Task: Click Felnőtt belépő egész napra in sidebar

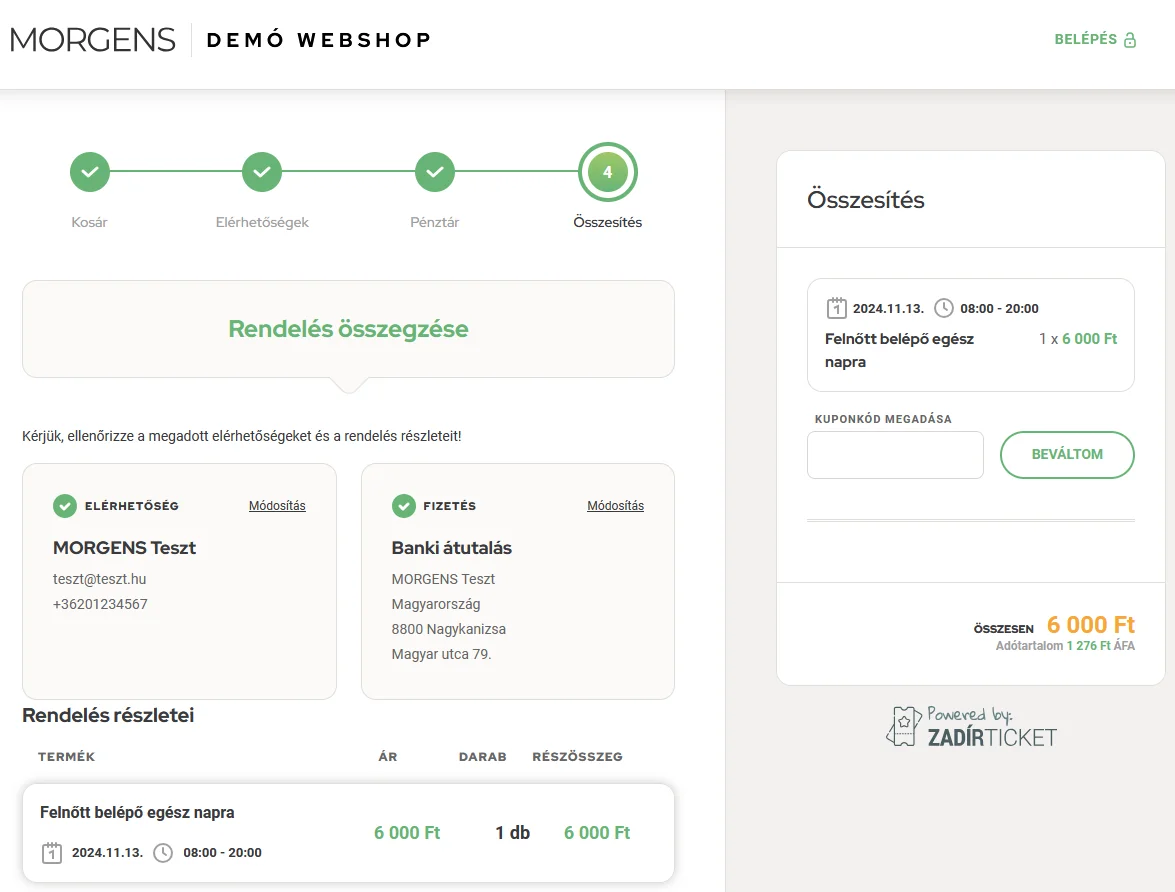Action: click(899, 350)
